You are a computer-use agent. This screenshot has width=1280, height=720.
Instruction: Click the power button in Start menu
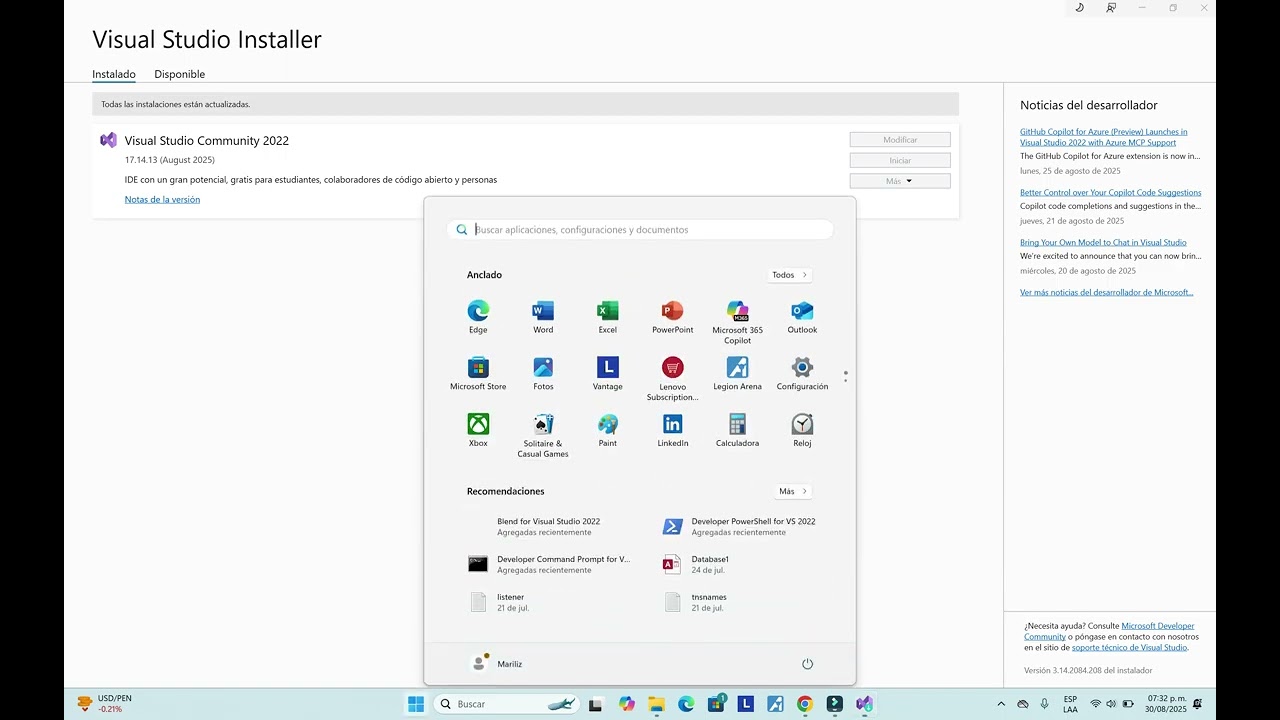point(808,664)
